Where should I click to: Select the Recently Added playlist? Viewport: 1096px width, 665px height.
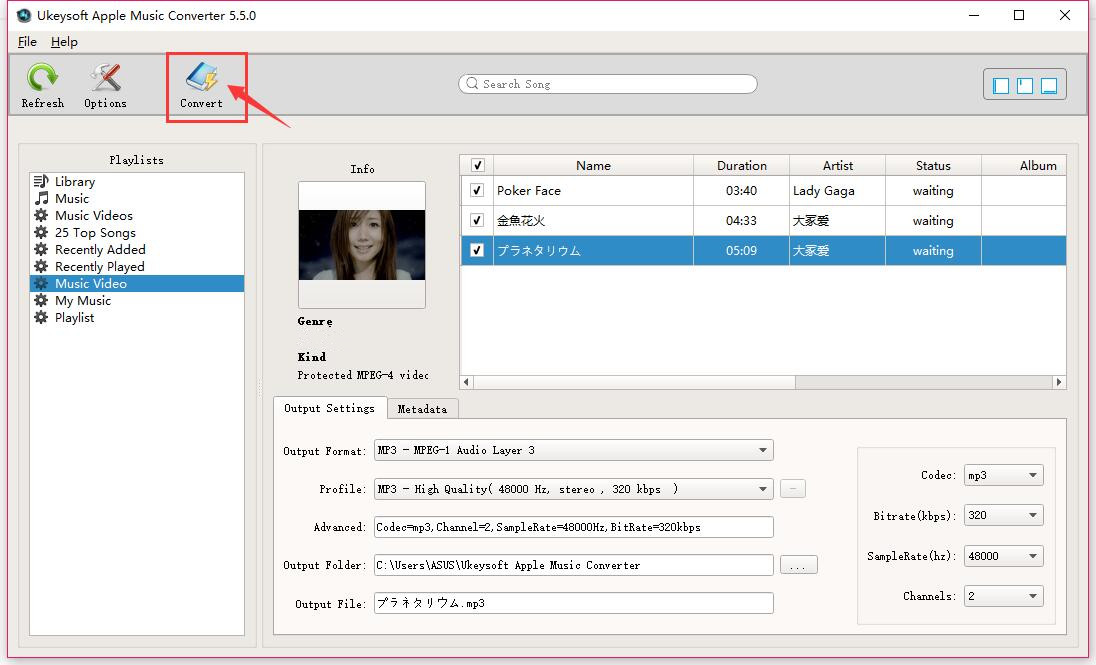(x=137, y=250)
